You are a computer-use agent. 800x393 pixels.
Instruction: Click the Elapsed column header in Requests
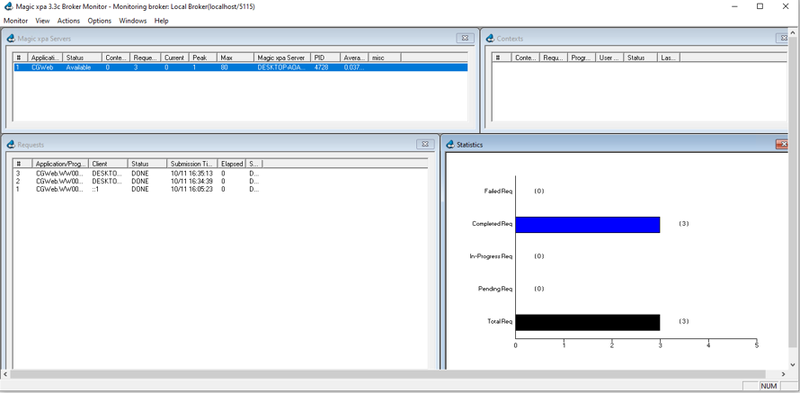(x=231, y=164)
